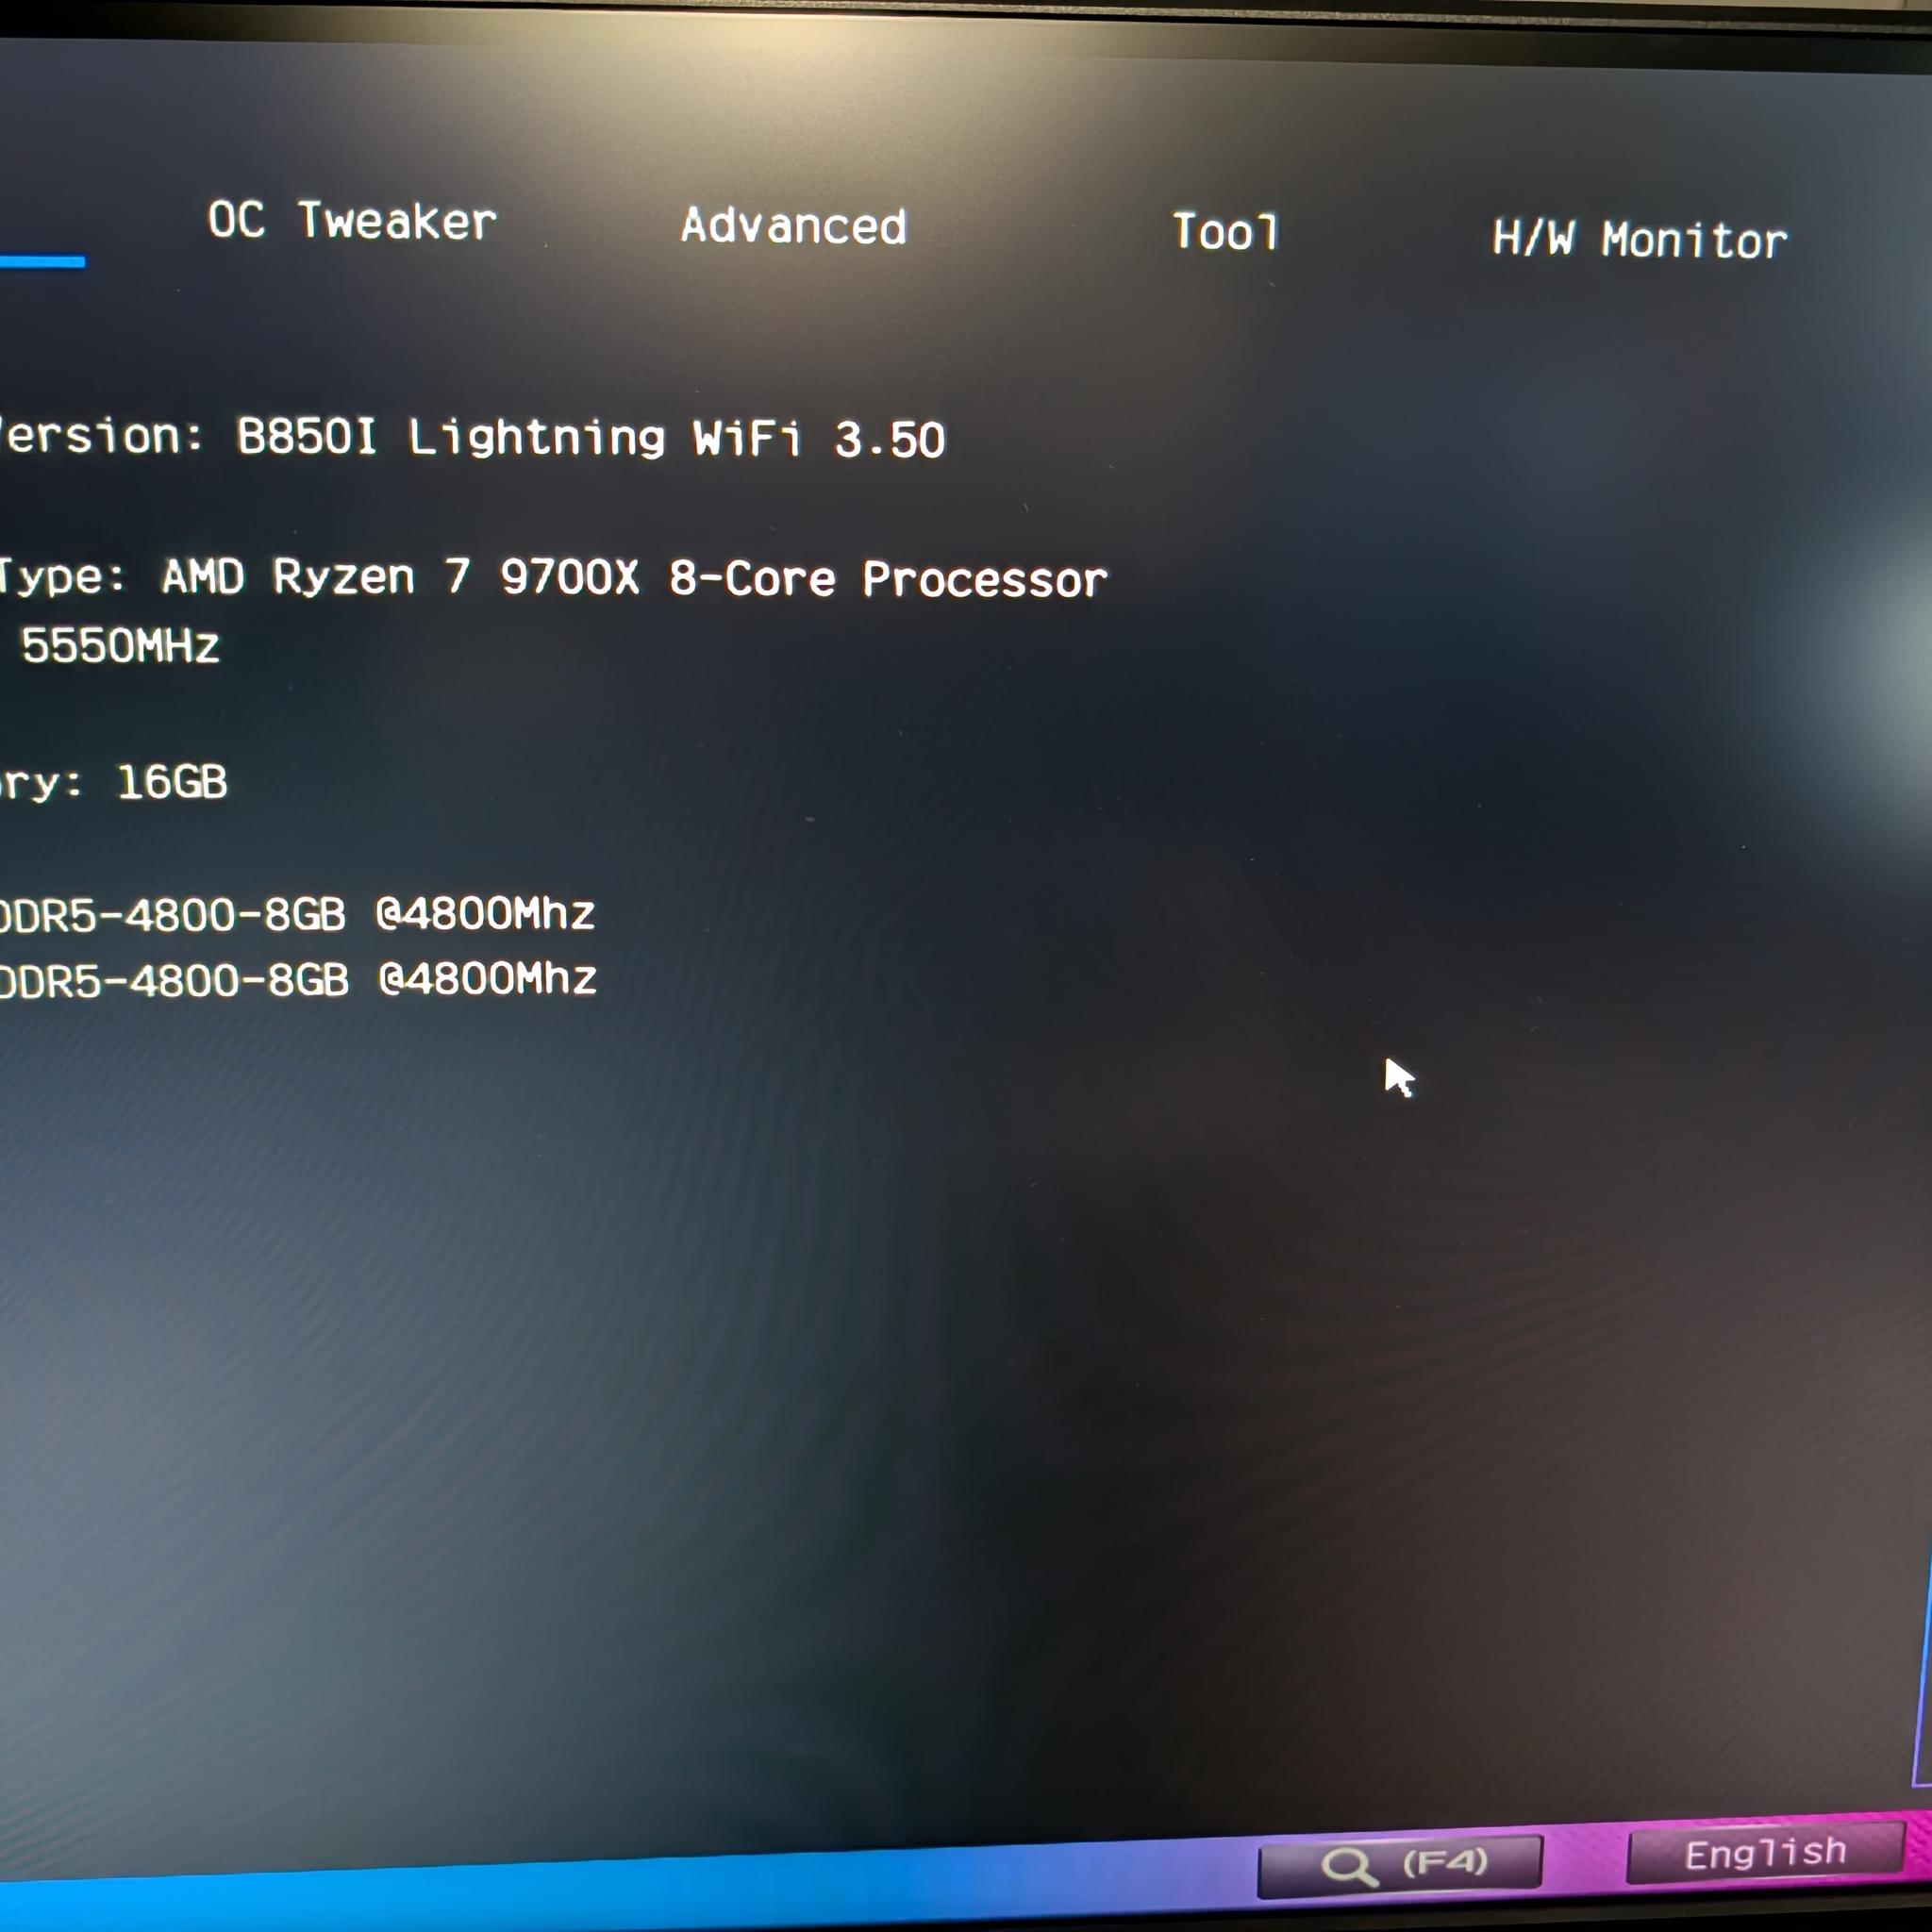
Task: Click the blue active-tab underline indicator
Action: point(44,262)
